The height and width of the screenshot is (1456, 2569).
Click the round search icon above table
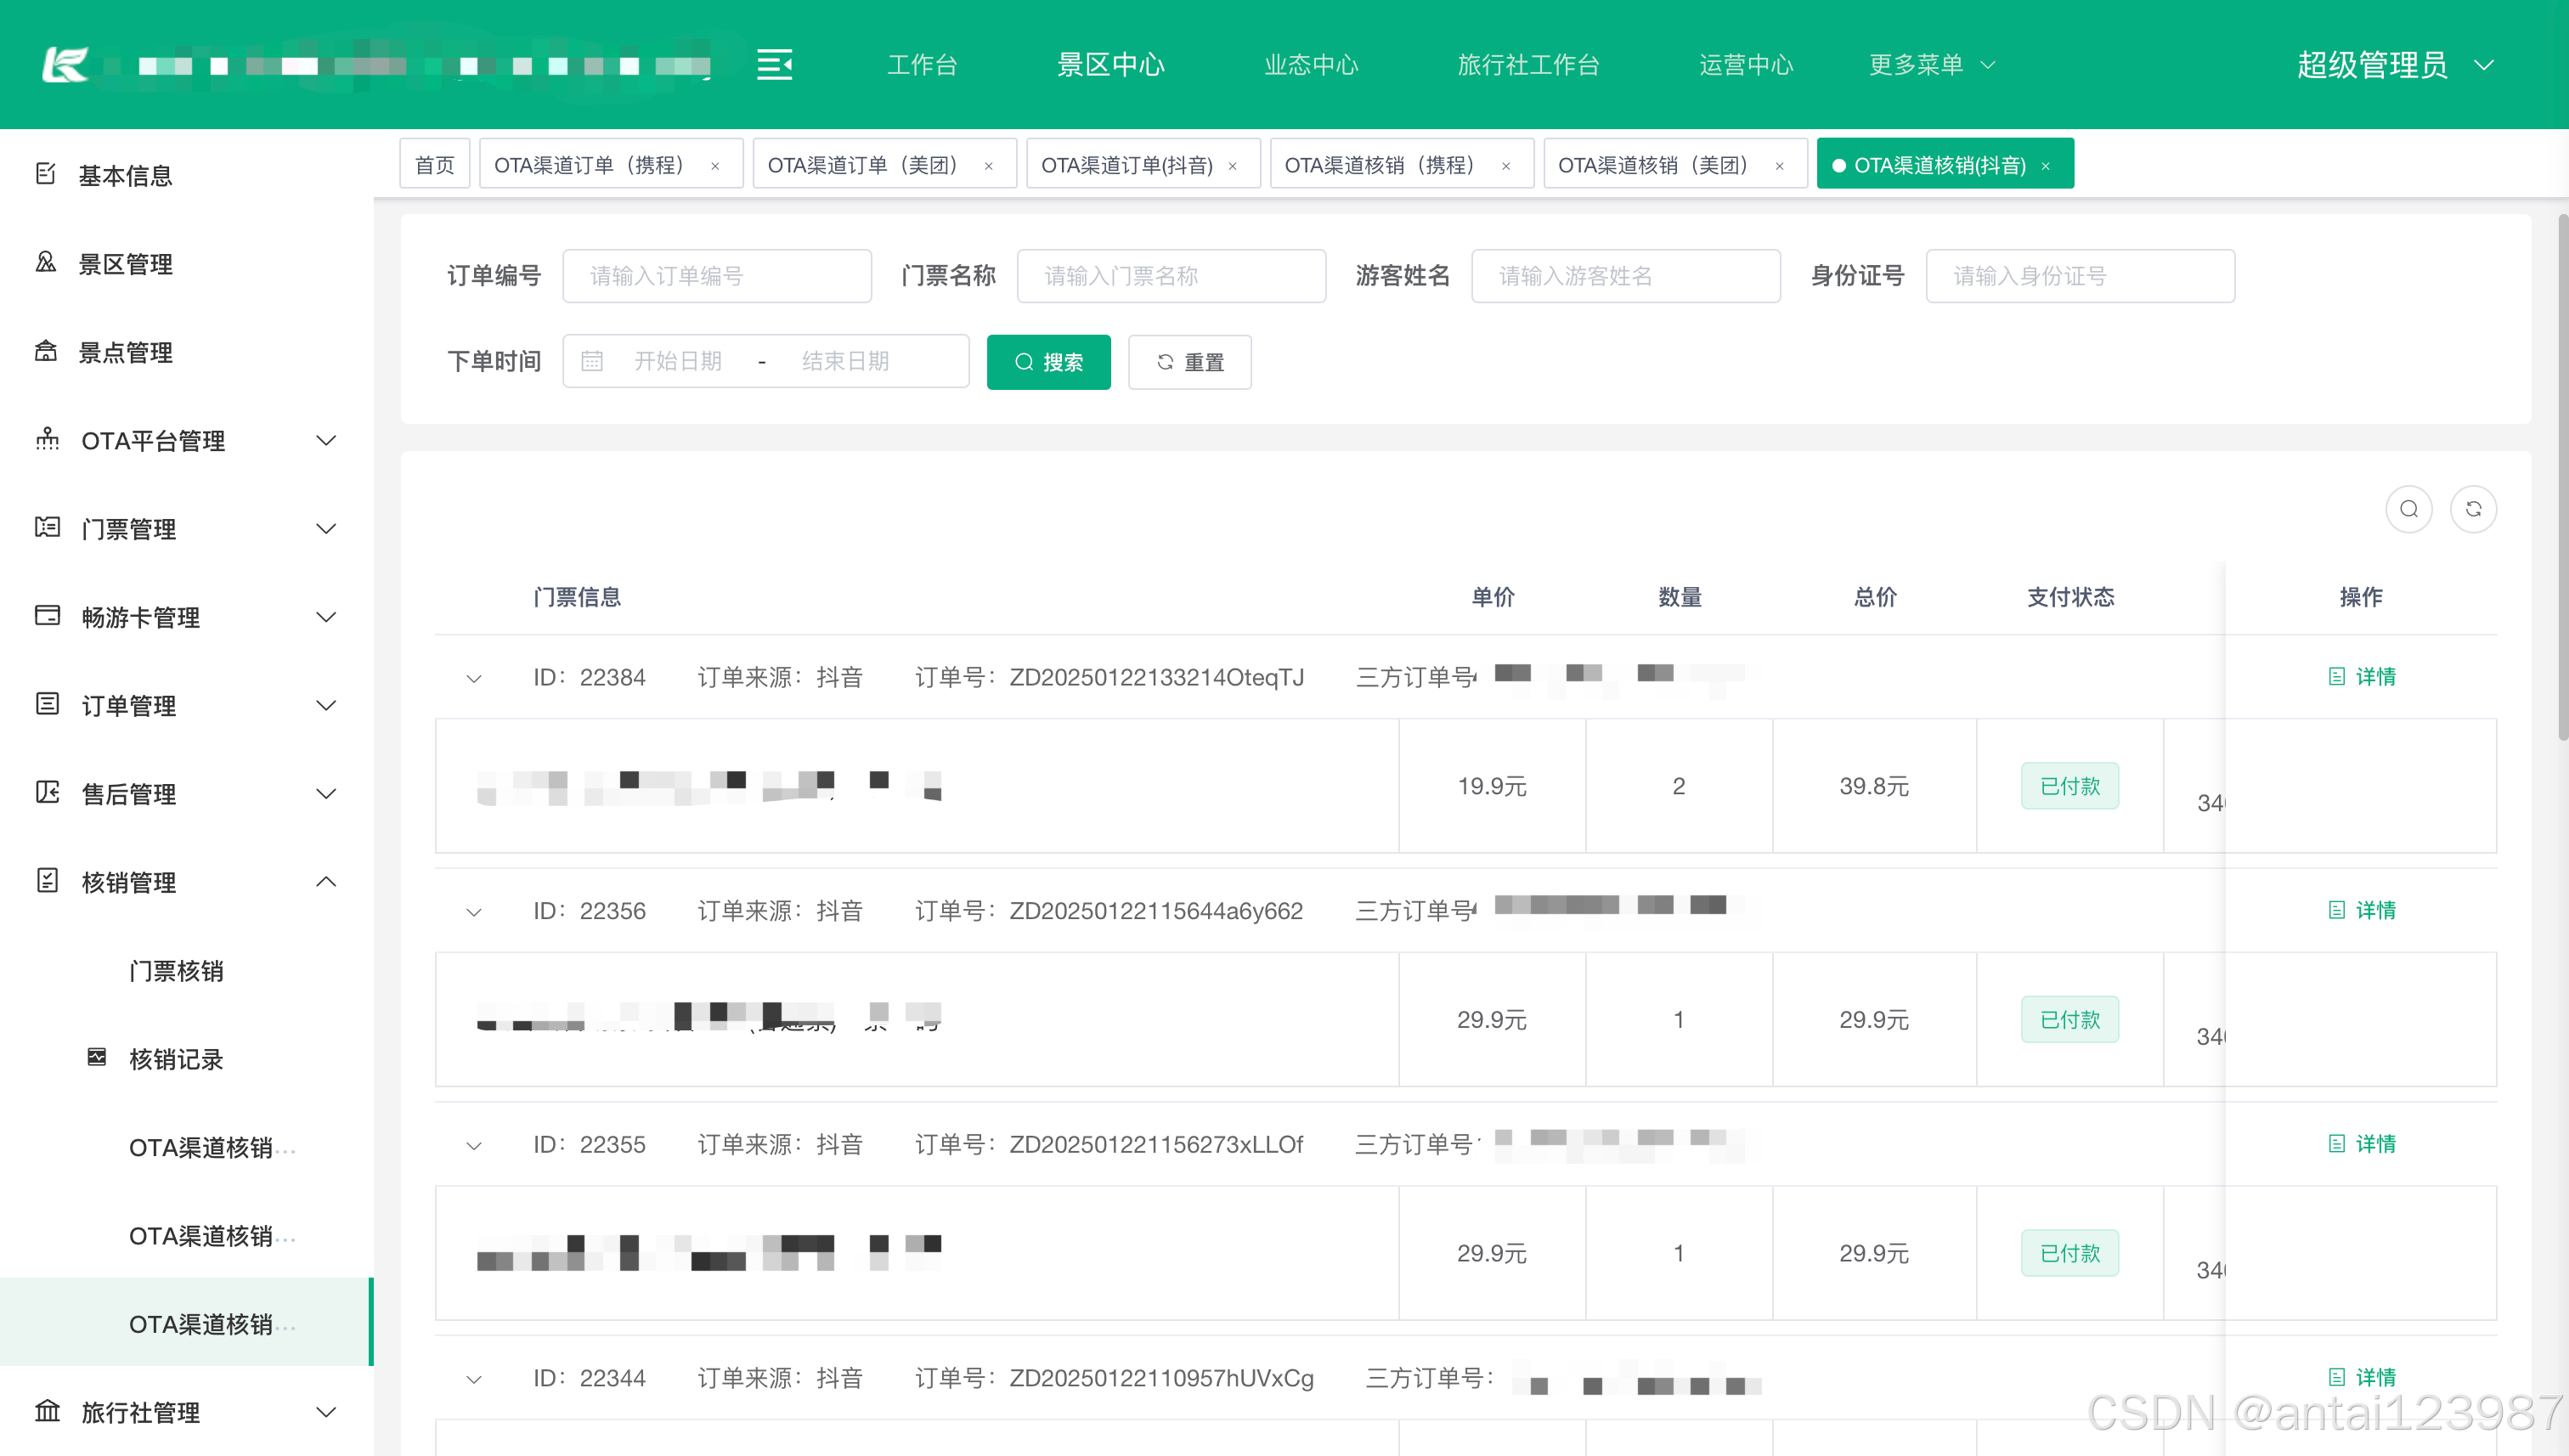[2408, 509]
